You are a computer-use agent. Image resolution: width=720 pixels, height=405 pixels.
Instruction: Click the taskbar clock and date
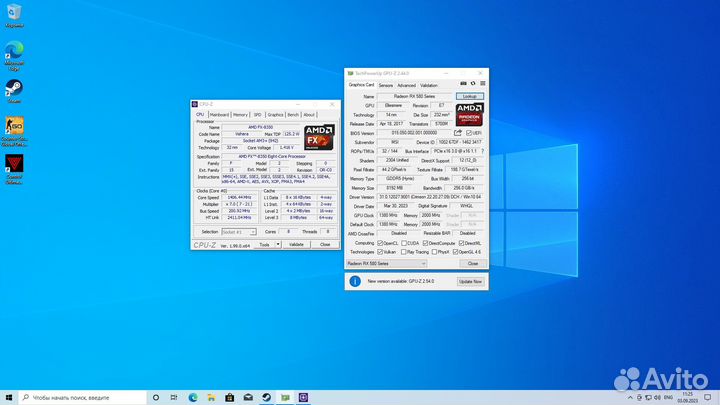coord(687,398)
